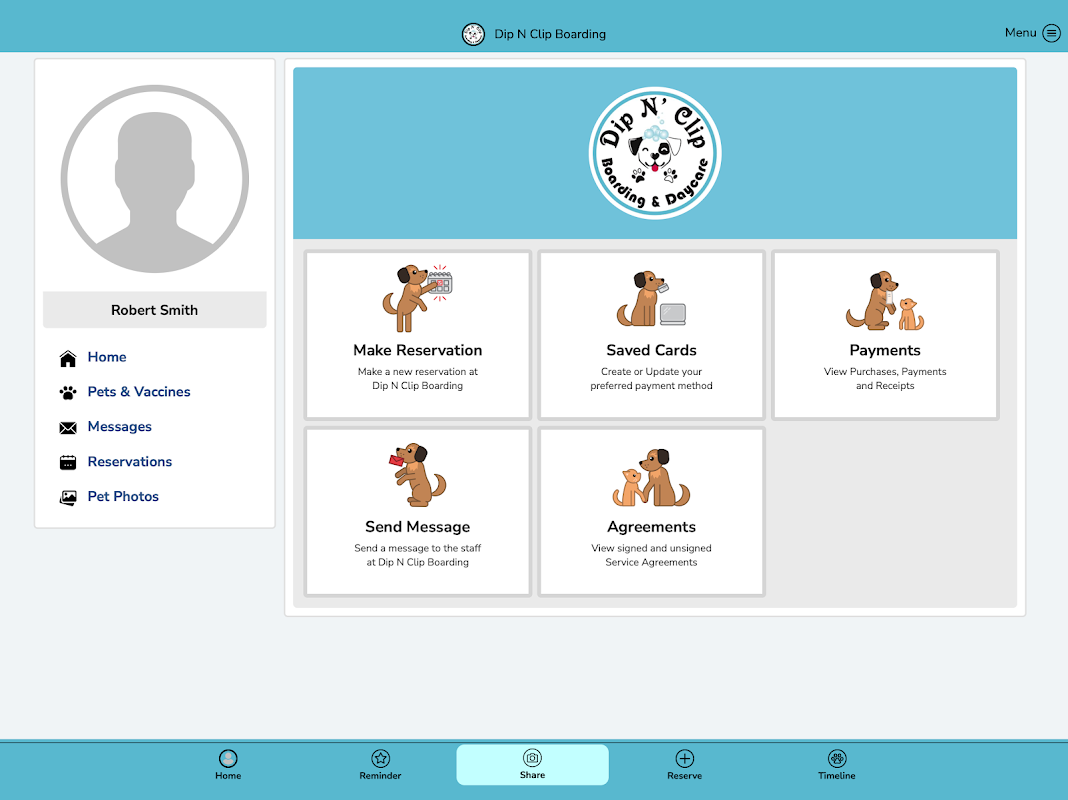The height and width of the screenshot is (800, 1068).
Task: Select the Reminder tab label
Action: tap(380, 775)
